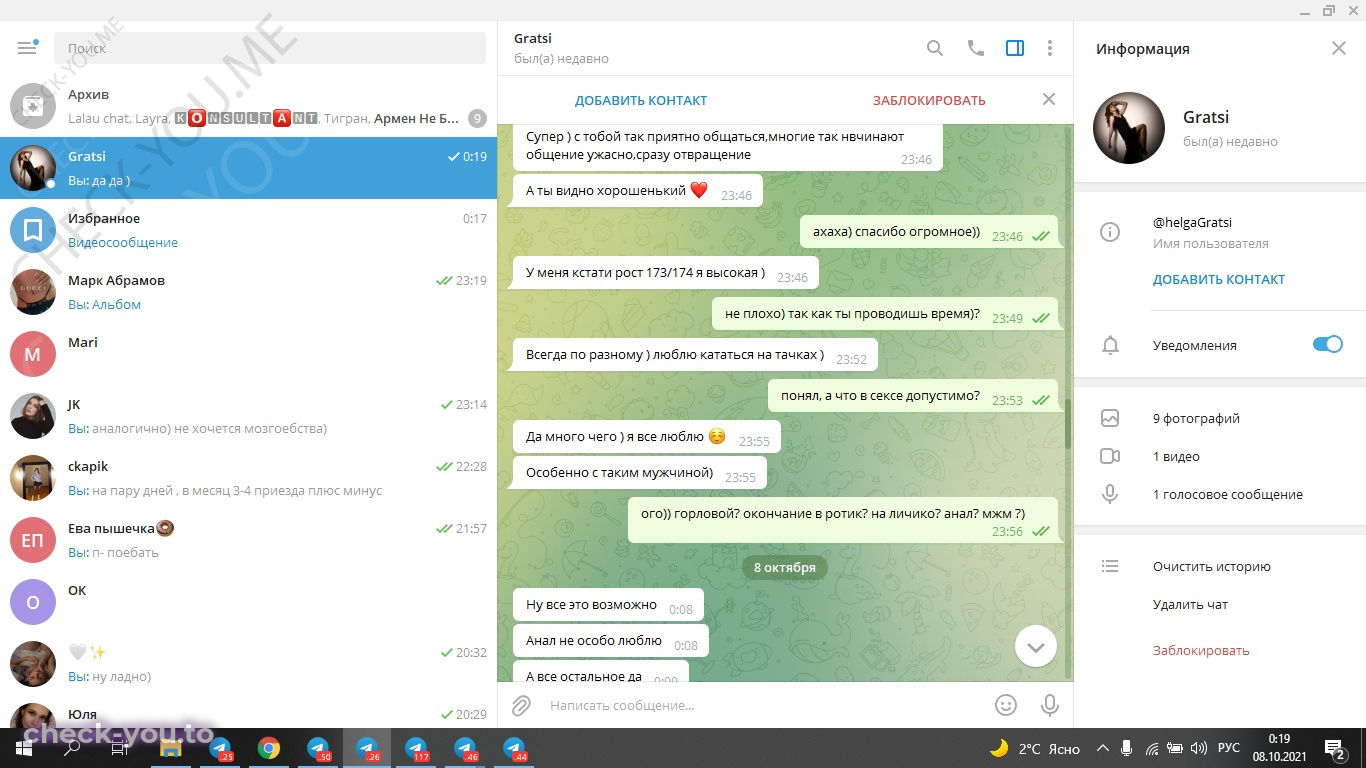Screen dimensions: 1366x768
Task: Switch input language РУС indicator
Action: (x=1229, y=748)
